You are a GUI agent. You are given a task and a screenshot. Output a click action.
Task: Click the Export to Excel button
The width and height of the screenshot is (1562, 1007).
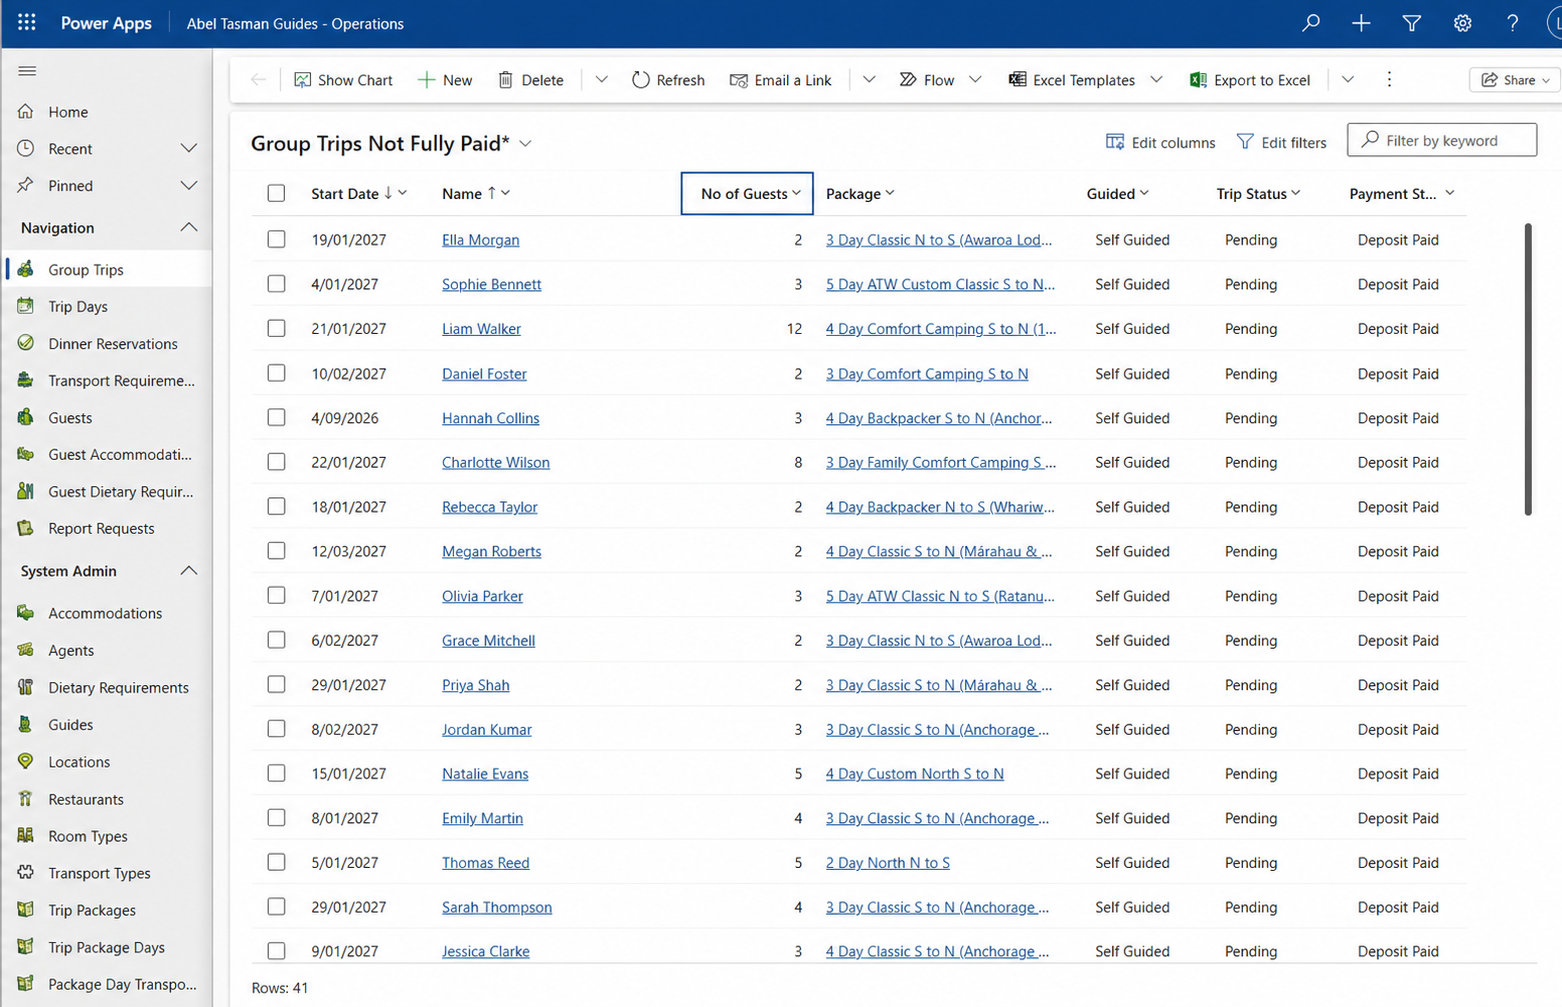pos(1250,80)
